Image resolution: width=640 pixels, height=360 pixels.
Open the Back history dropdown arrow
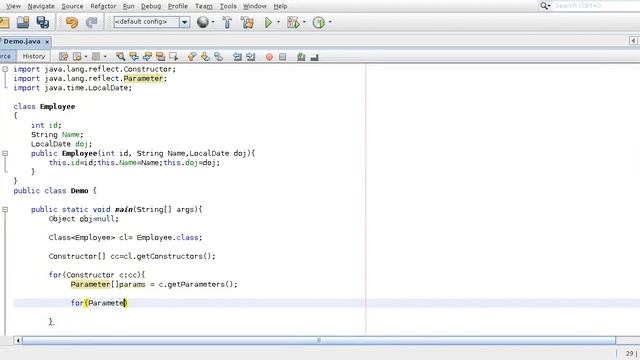86,57
